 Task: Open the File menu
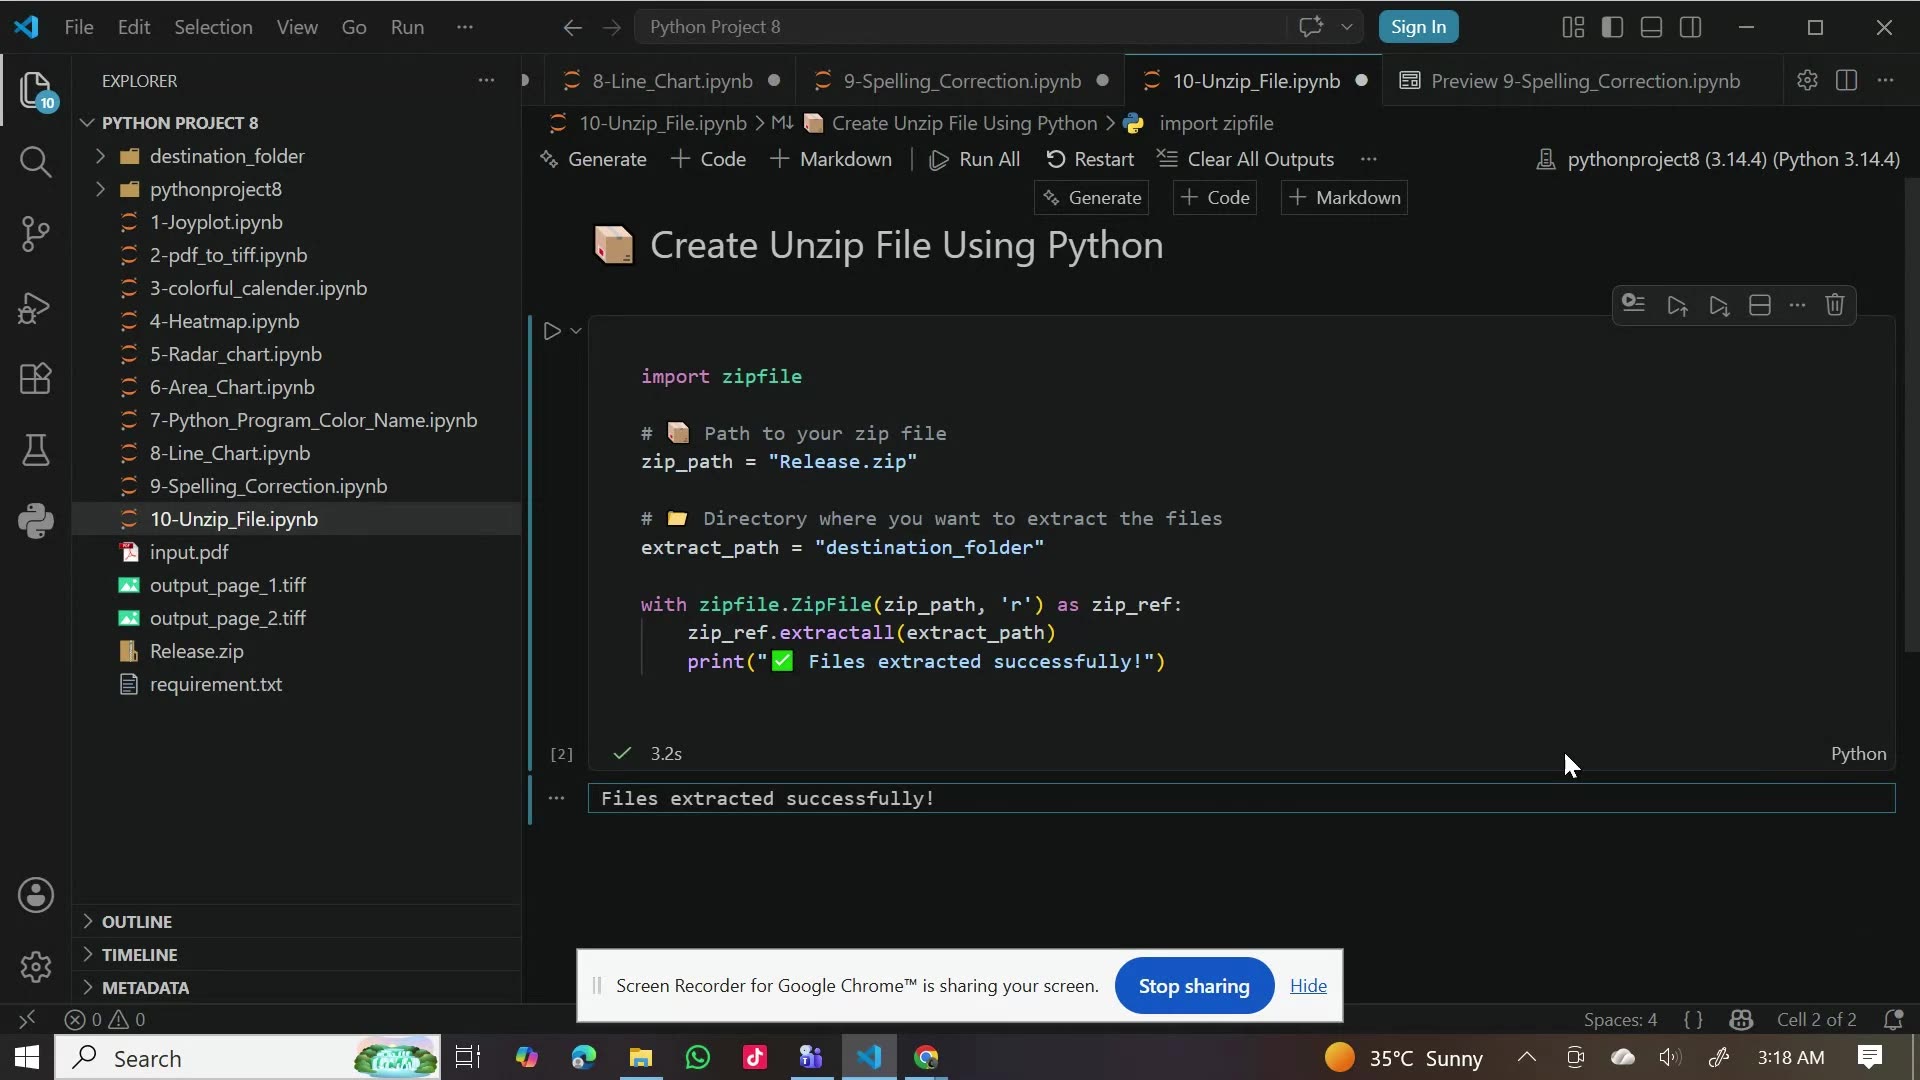[x=79, y=27]
